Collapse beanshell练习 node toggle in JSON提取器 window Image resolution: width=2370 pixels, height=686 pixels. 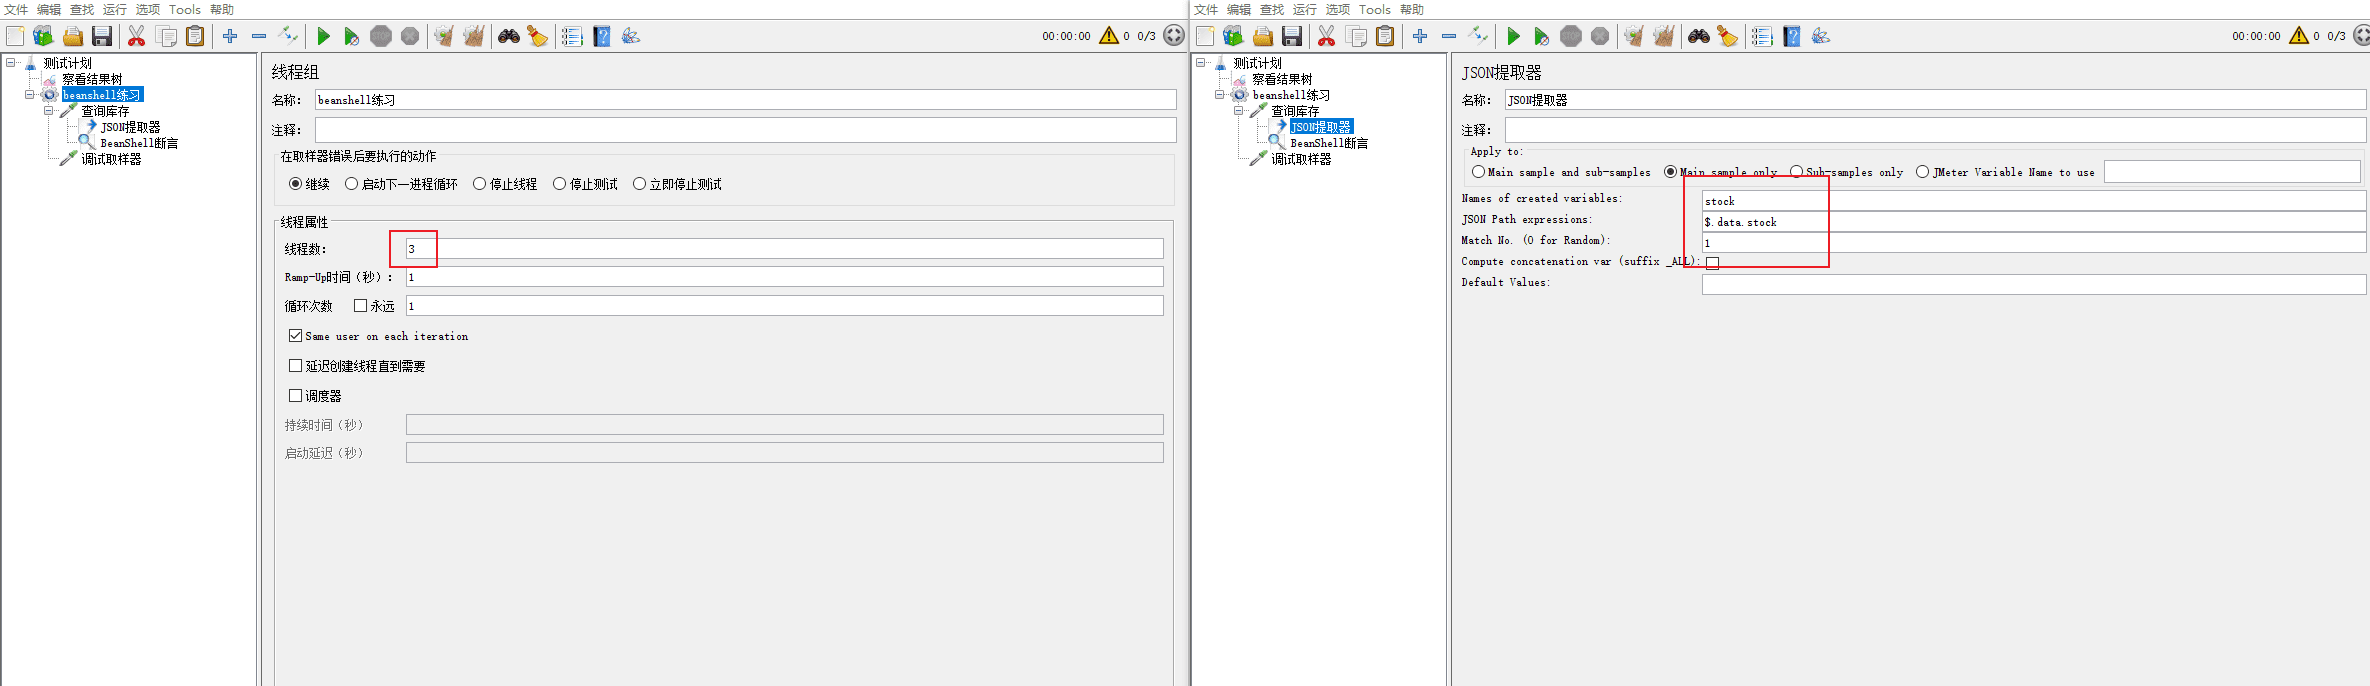[x=1219, y=95]
